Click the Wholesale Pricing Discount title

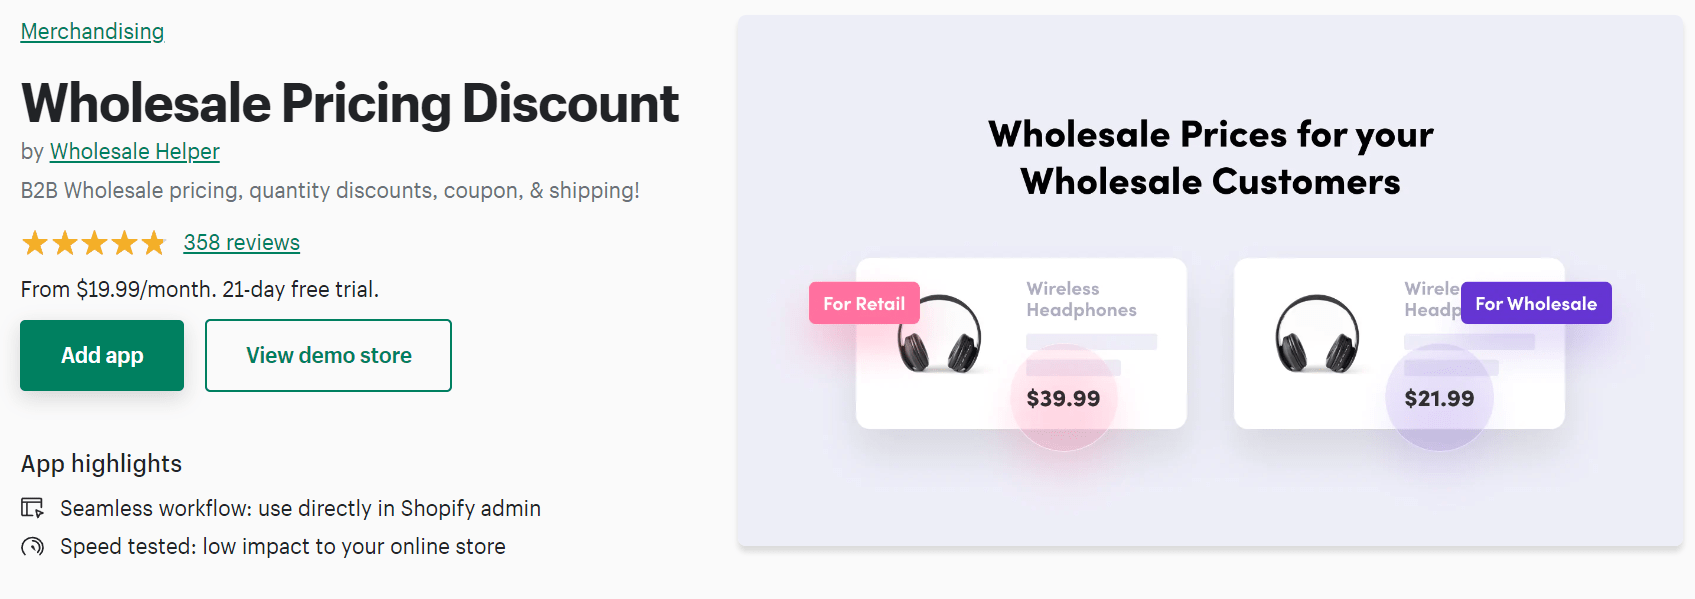350,103
